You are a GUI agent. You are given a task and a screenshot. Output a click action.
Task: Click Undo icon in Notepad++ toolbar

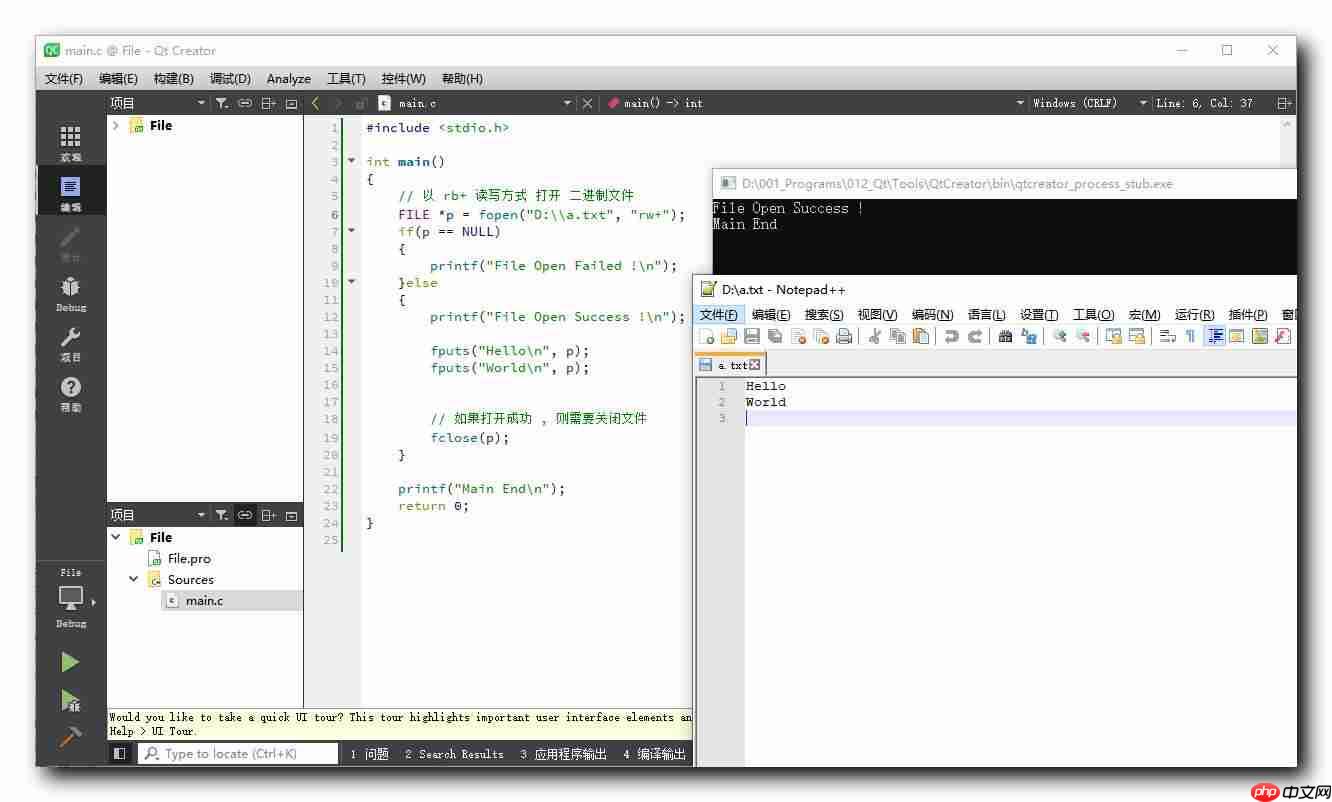(x=951, y=336)
